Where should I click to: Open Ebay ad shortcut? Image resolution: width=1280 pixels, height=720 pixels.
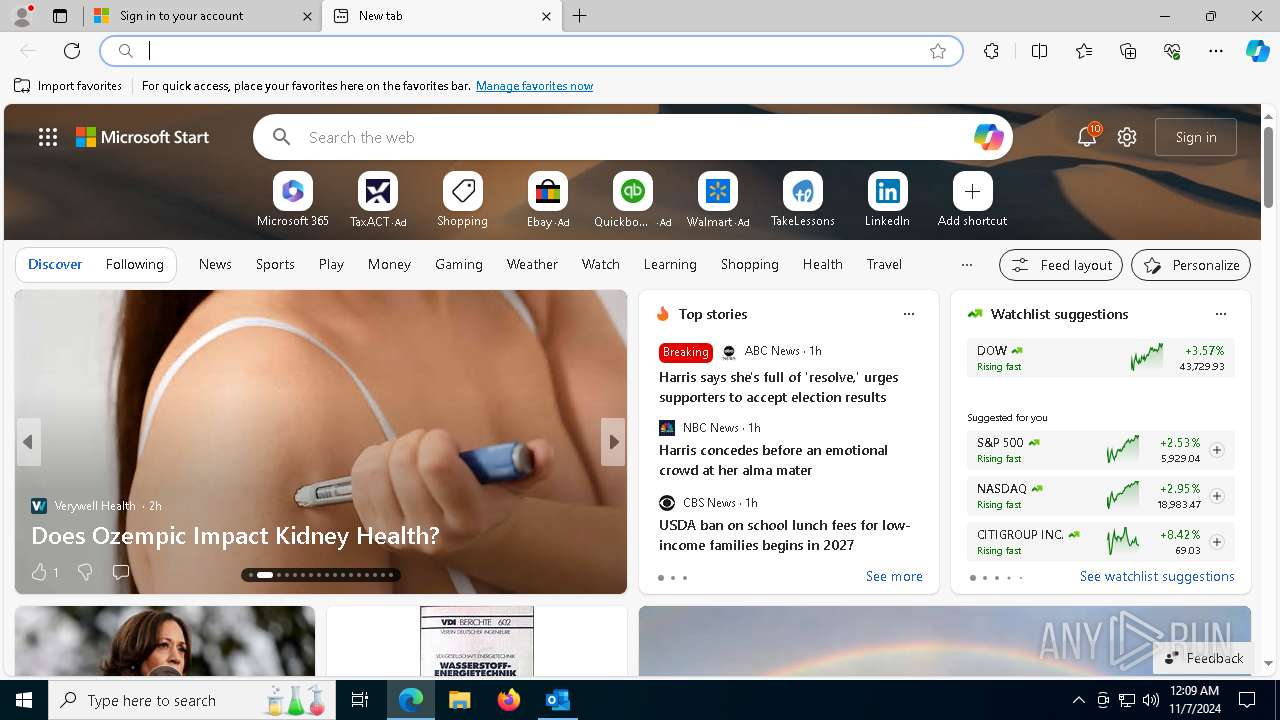pyautogui.click(x=547, y=200)
